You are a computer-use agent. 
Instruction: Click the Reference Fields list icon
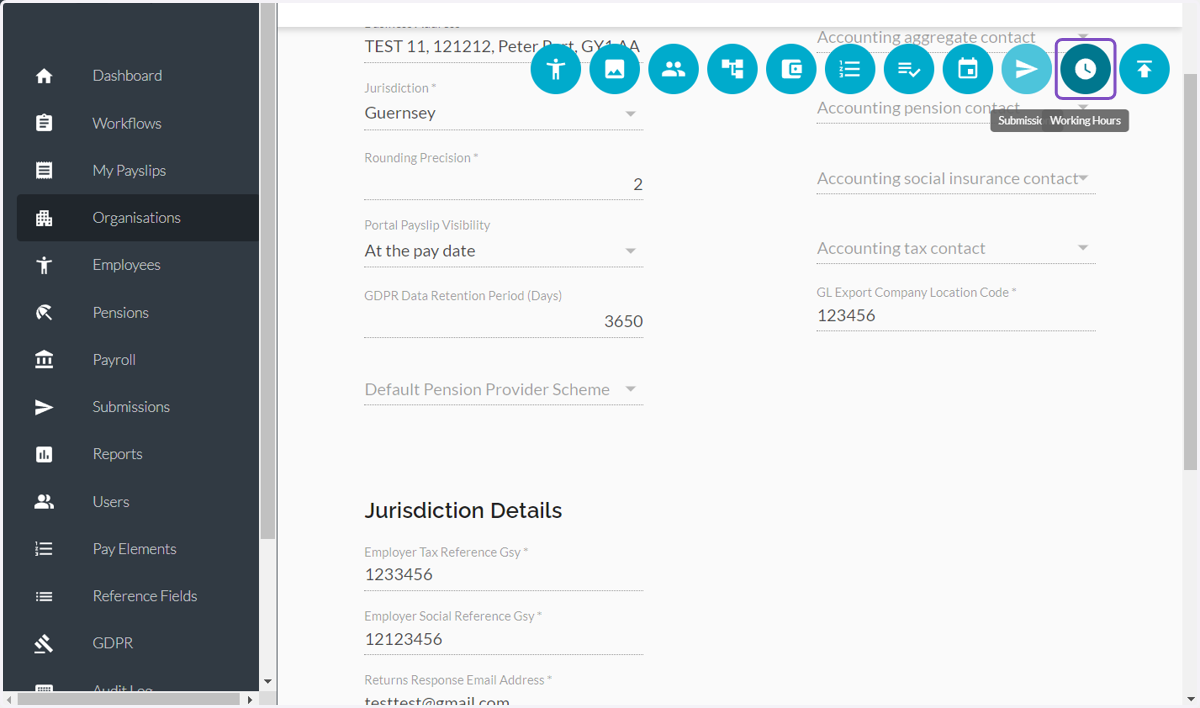click(44, 596)
